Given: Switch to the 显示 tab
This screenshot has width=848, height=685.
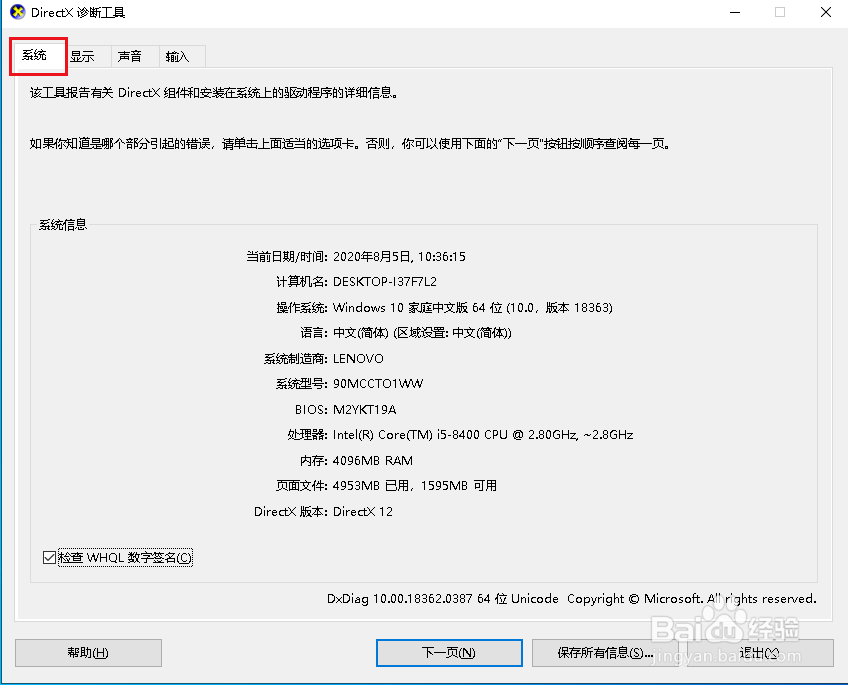Looking at the screenshot, I should (x=85, y=56).
